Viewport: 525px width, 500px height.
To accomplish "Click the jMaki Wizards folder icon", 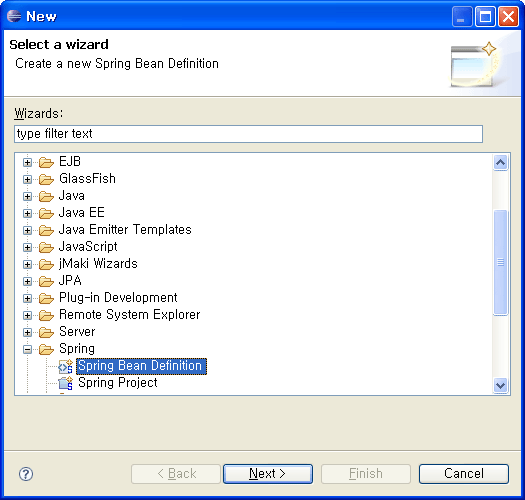I will (46, 264).
